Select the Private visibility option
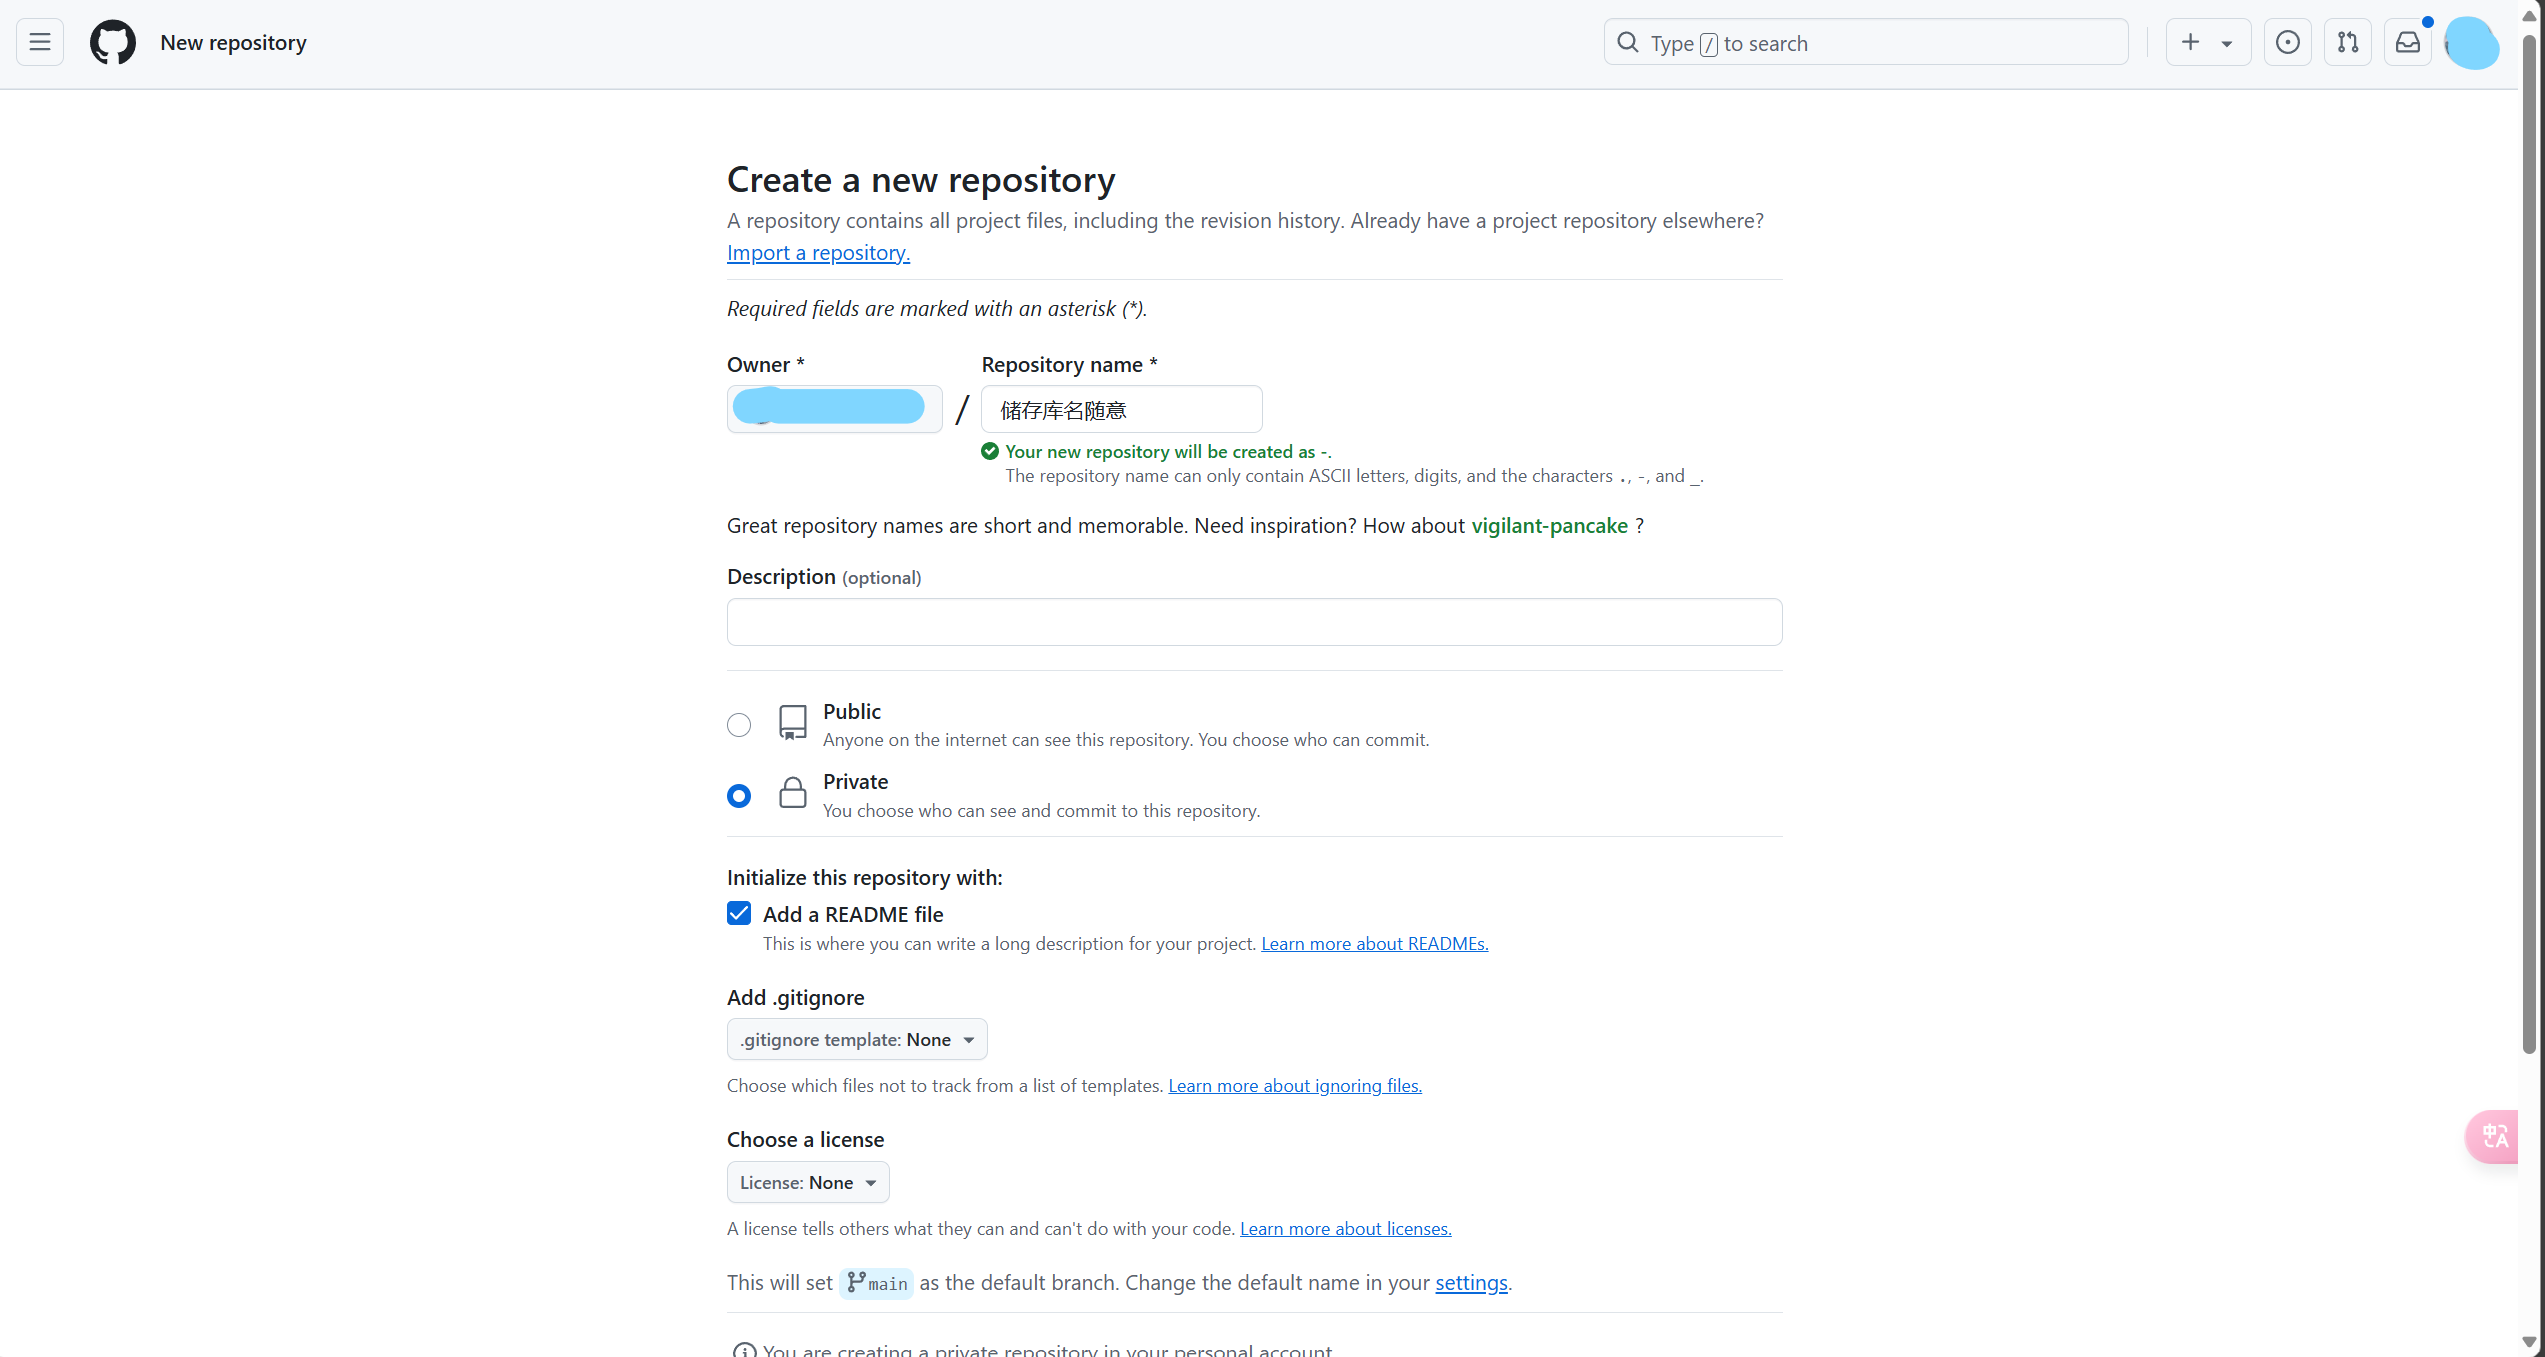 pos(739,796)
